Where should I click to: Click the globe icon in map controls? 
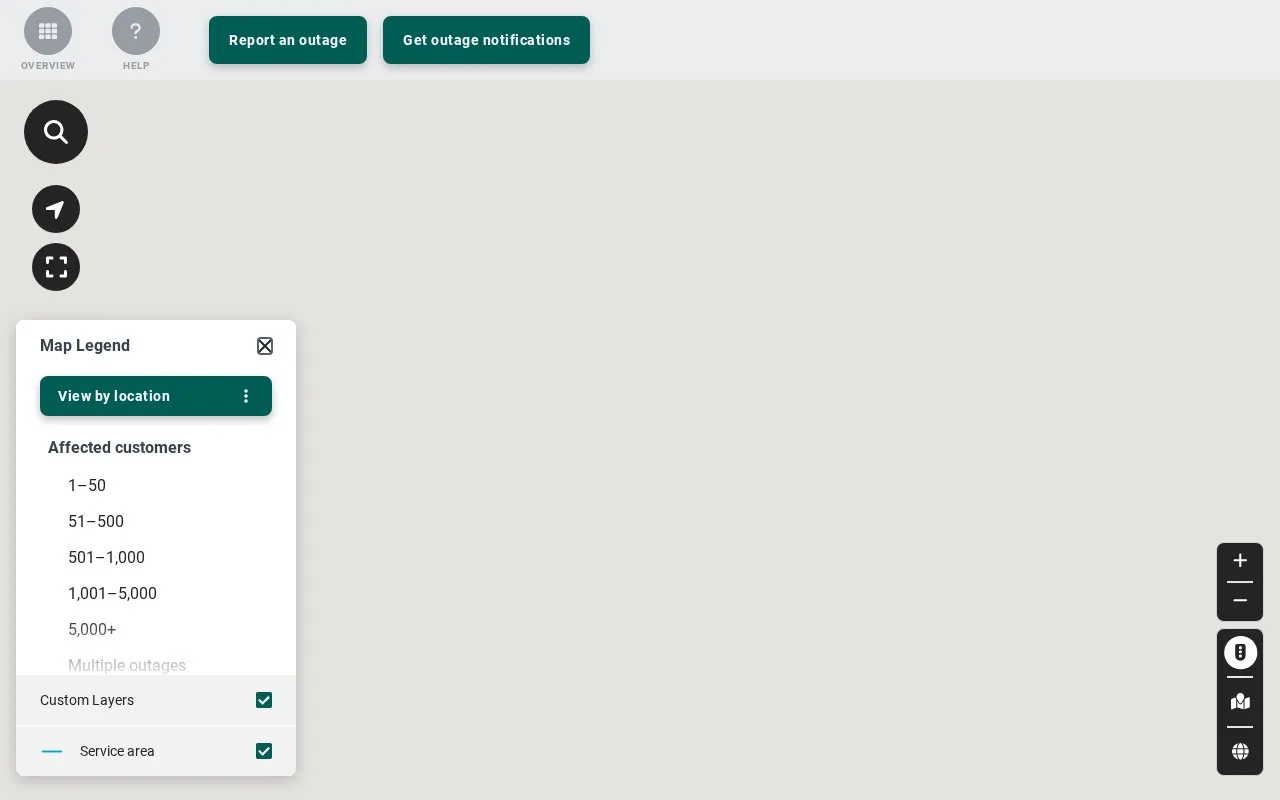[x=1240, y=751]
